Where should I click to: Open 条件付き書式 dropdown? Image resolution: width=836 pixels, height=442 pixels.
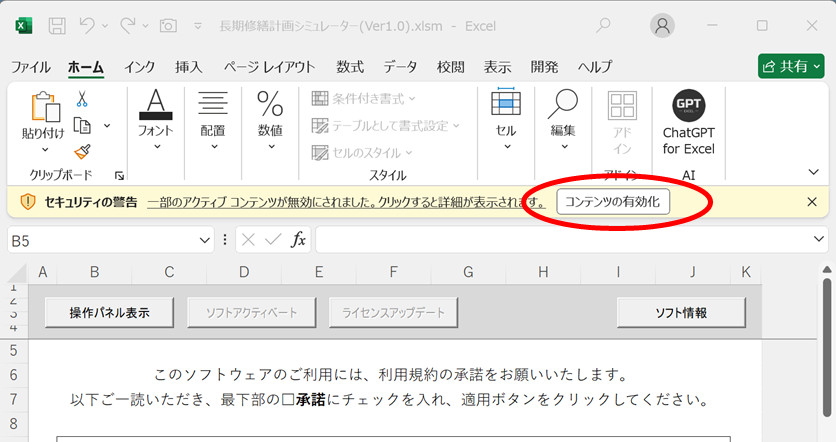[364, 98]
